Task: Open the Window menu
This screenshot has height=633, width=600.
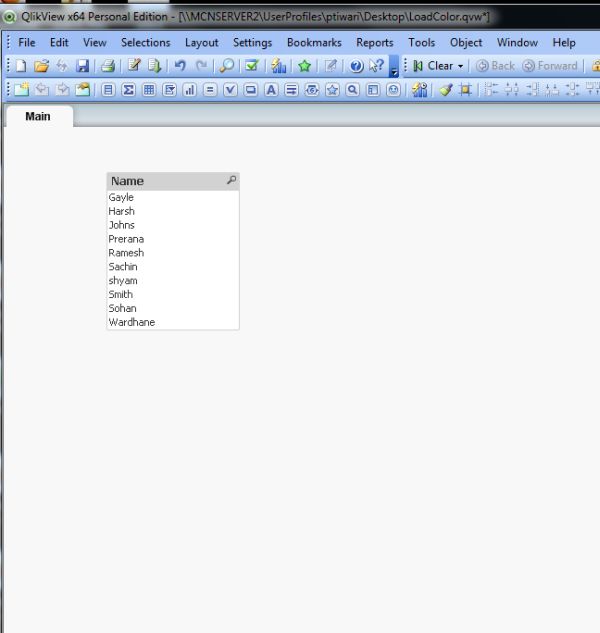Action: (517, 42)
